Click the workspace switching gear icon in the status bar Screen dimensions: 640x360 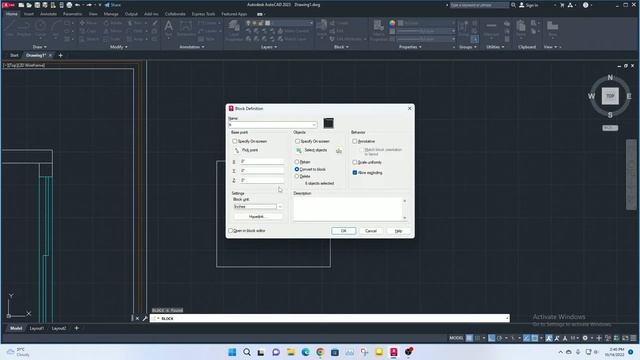[585, 338]
